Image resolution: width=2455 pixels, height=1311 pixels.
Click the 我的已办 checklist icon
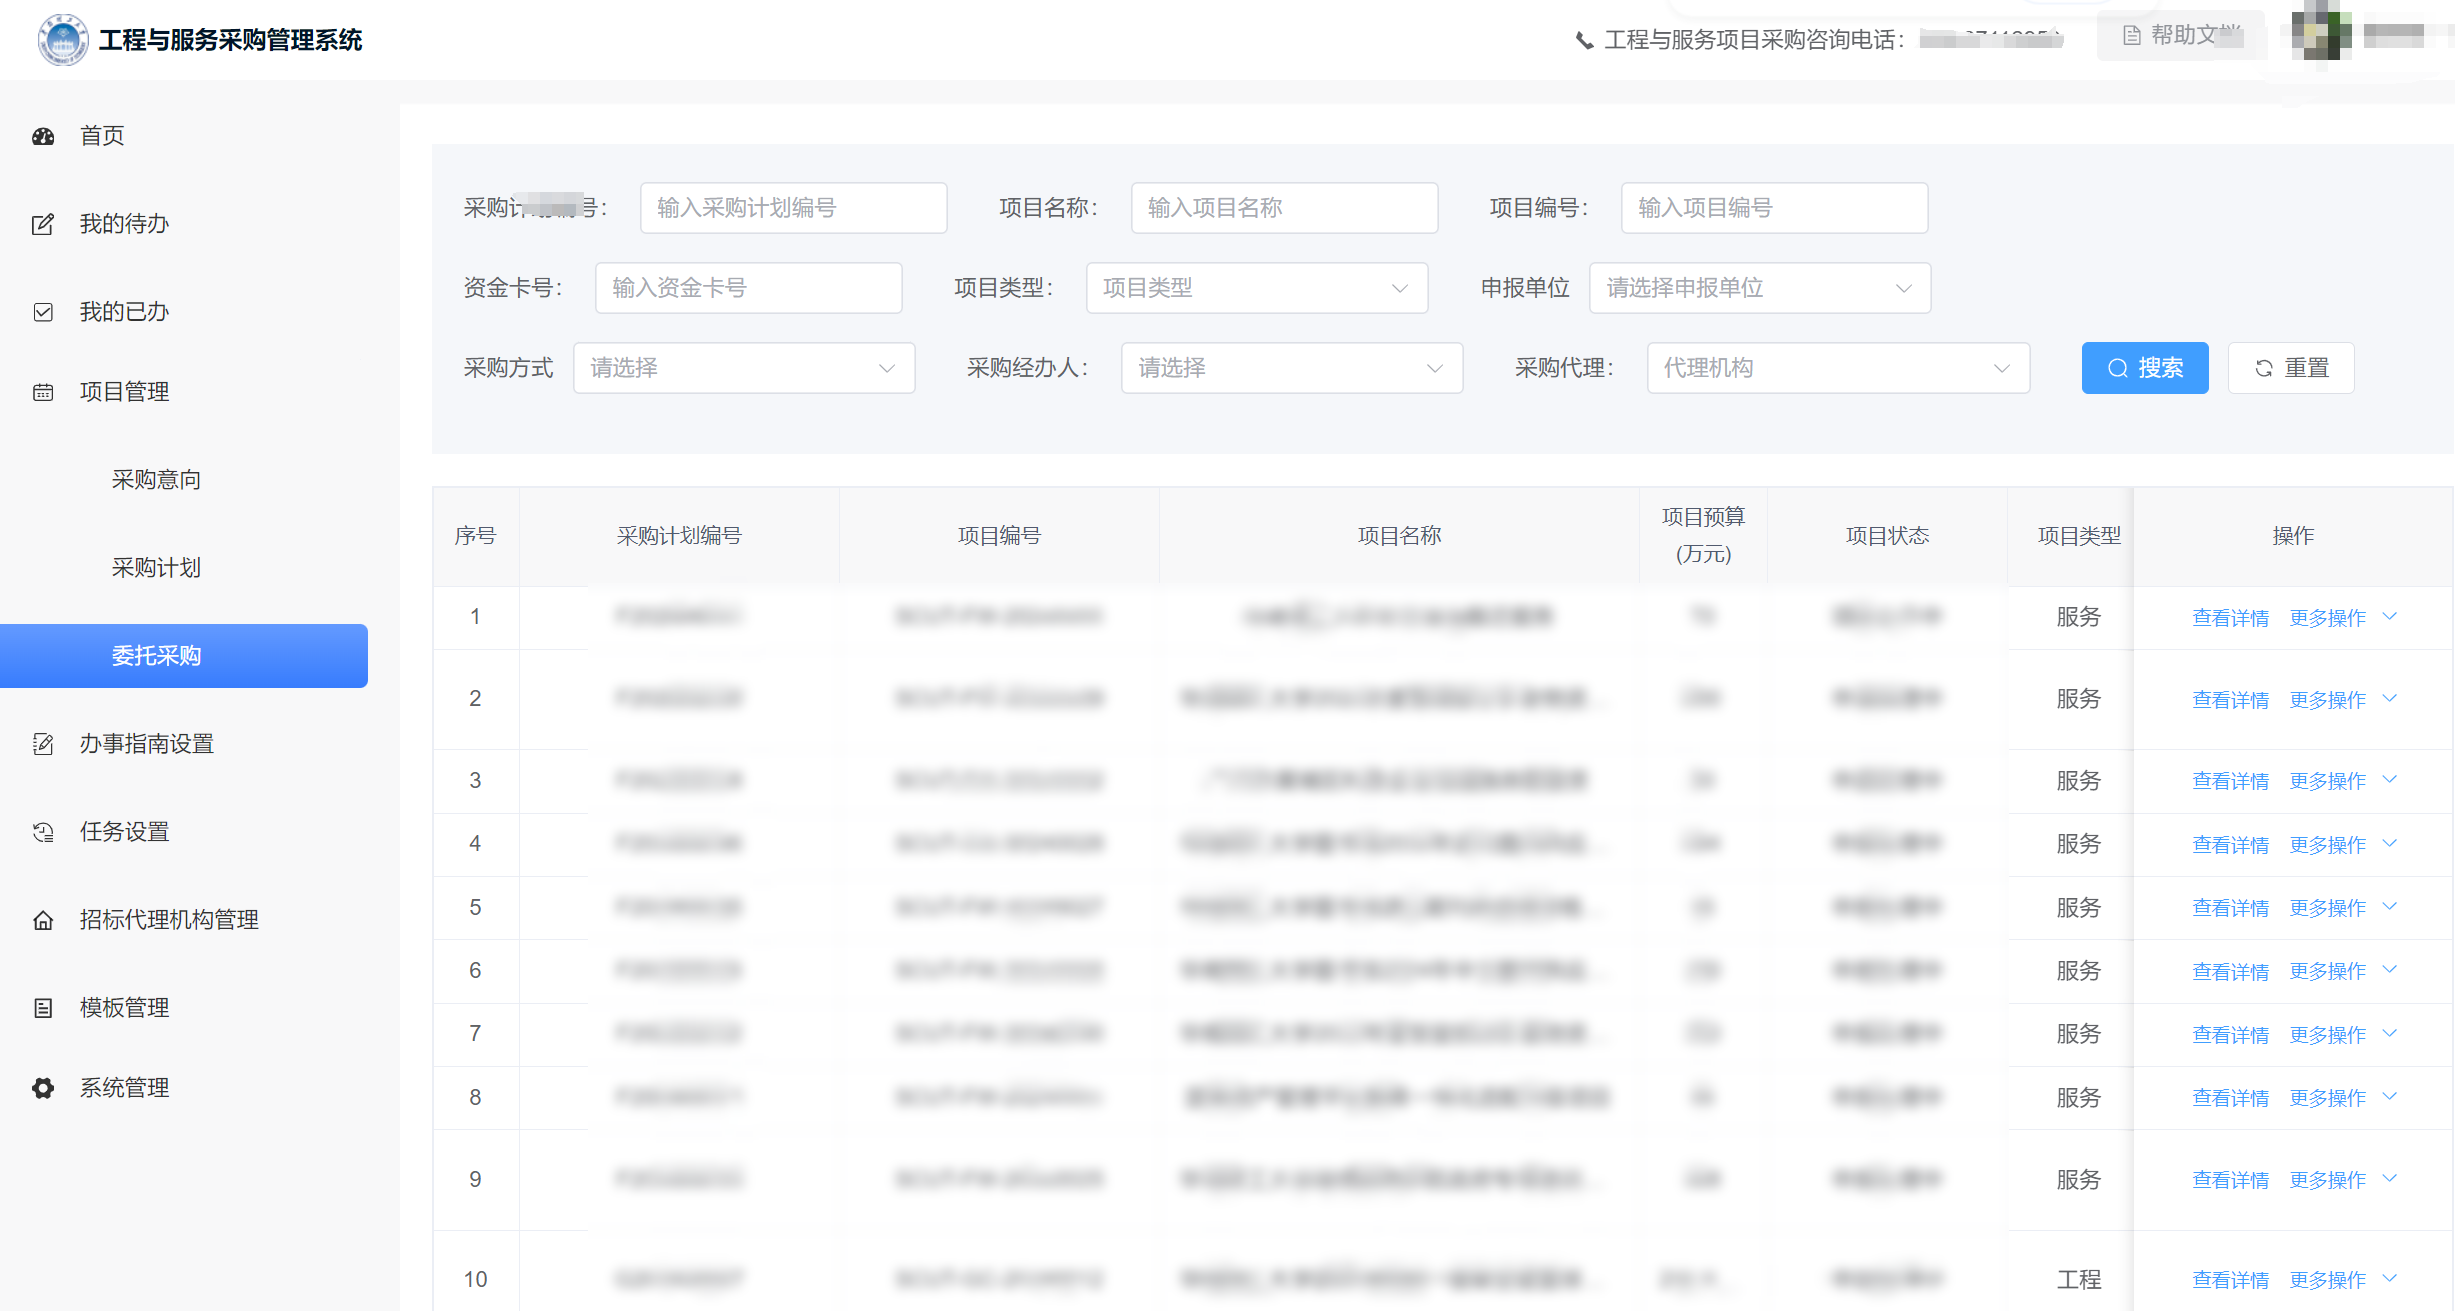[44, 312]
